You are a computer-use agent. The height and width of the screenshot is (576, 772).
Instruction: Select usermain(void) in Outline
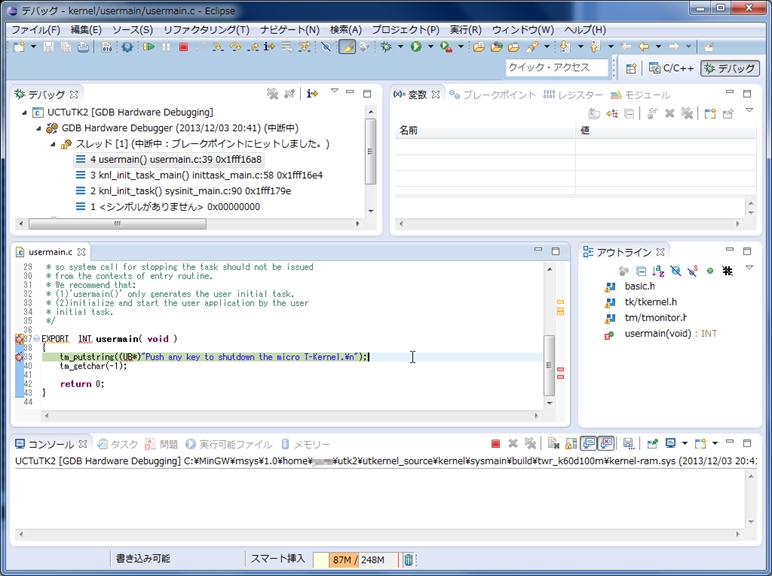661,334
